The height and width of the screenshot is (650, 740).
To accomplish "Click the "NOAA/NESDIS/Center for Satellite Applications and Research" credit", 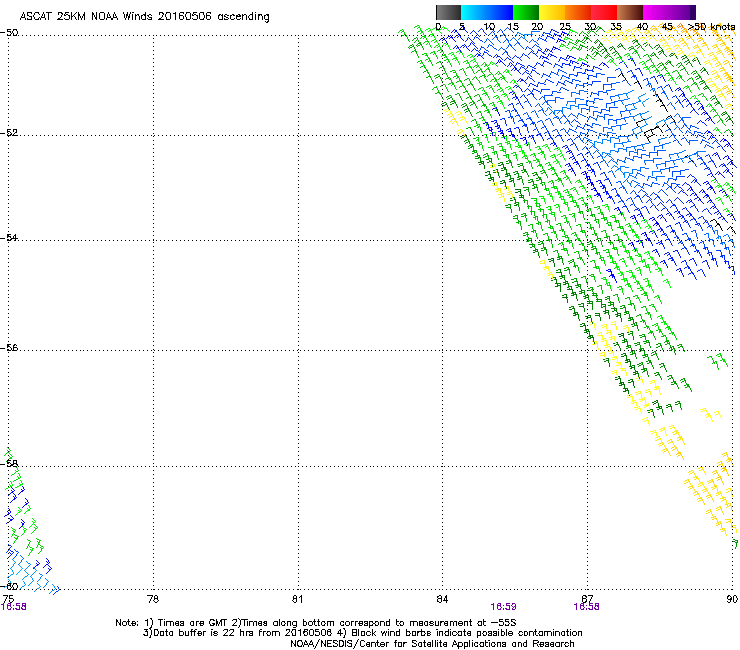I will click(432, 644).
